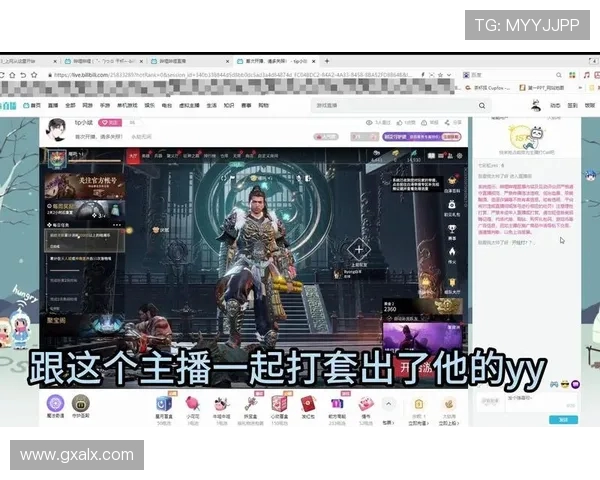This screenshot has height=480, width=600.
Task: Click the trophy icon on game sidebar
Action: click(452, 229)
